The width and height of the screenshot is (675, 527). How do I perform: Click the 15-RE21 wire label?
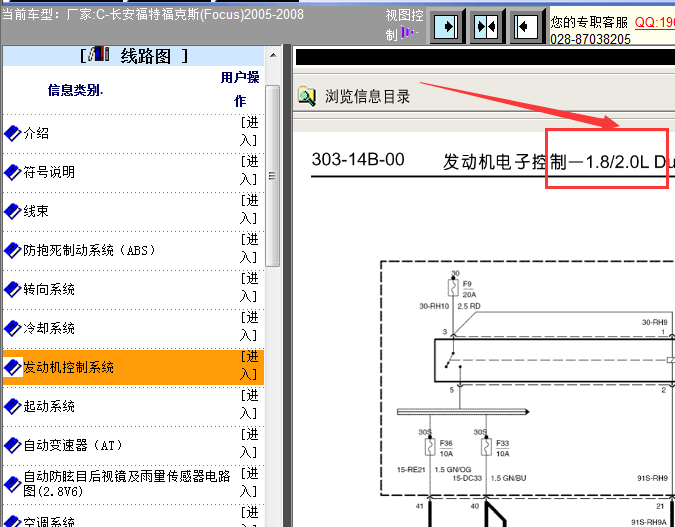(411, 469)
